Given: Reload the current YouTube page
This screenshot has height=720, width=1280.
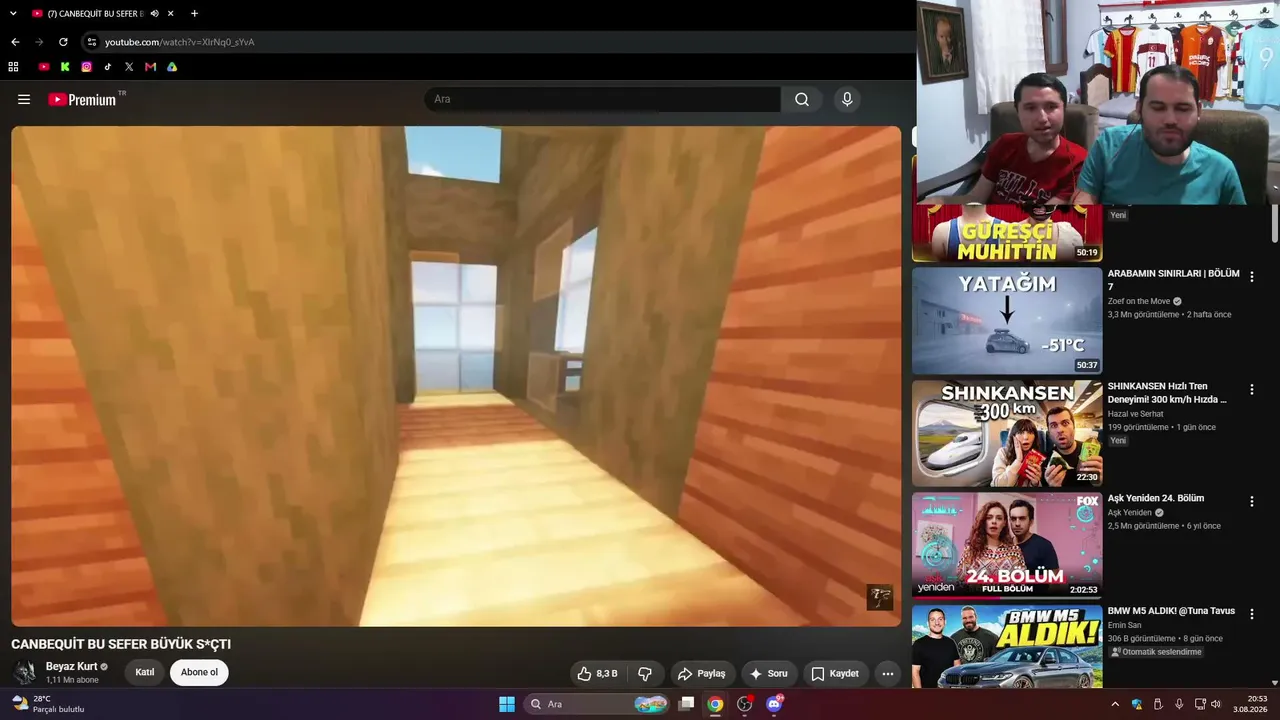Looking at the screenshot, I should tap(63, 42).
